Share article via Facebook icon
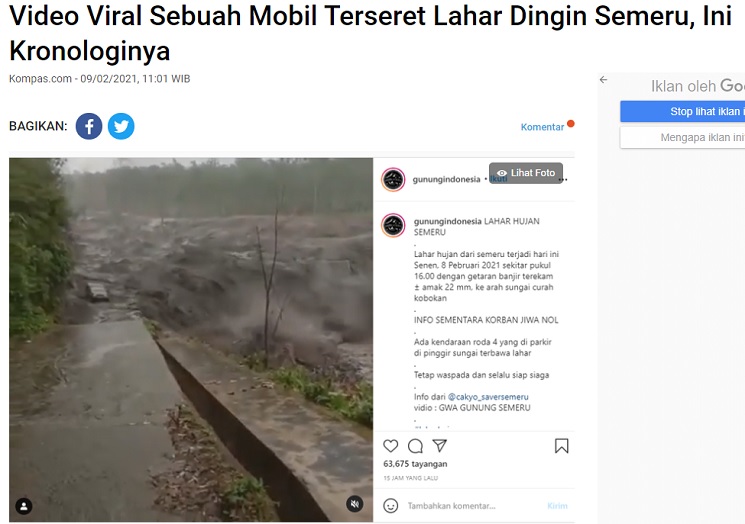Viewport: 745px width, 524px height. (x=89, y=126)
